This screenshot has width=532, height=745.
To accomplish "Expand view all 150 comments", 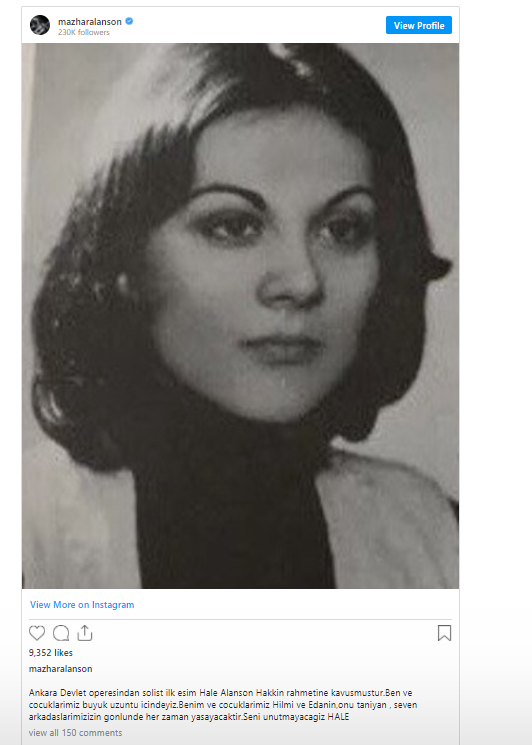I will 75,733.
